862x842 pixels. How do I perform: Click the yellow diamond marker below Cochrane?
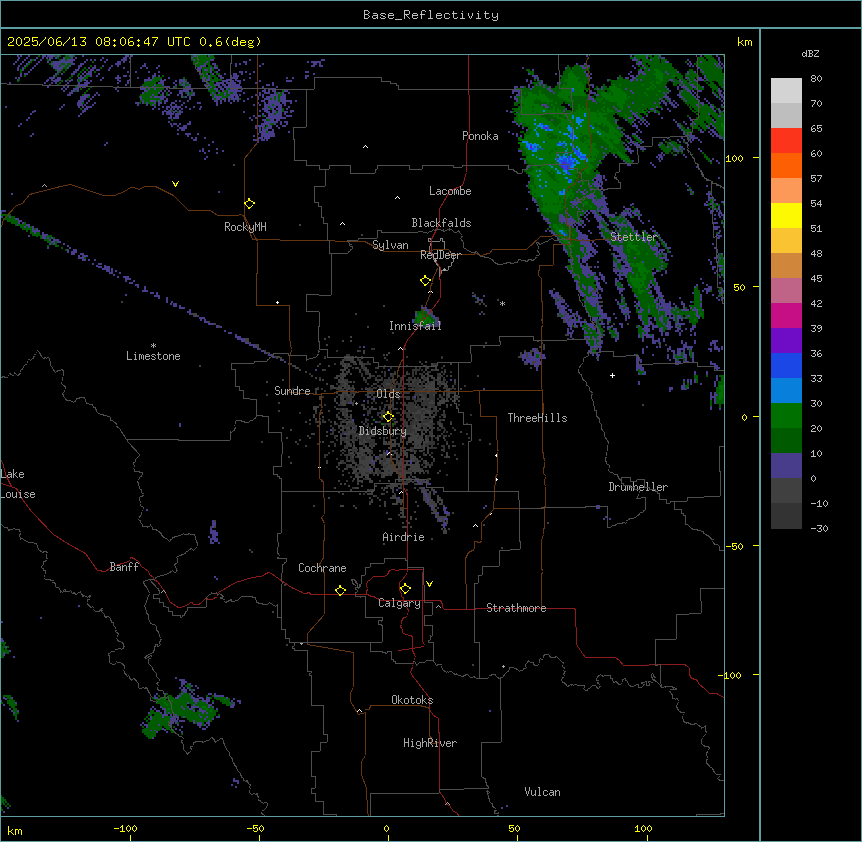340,590
